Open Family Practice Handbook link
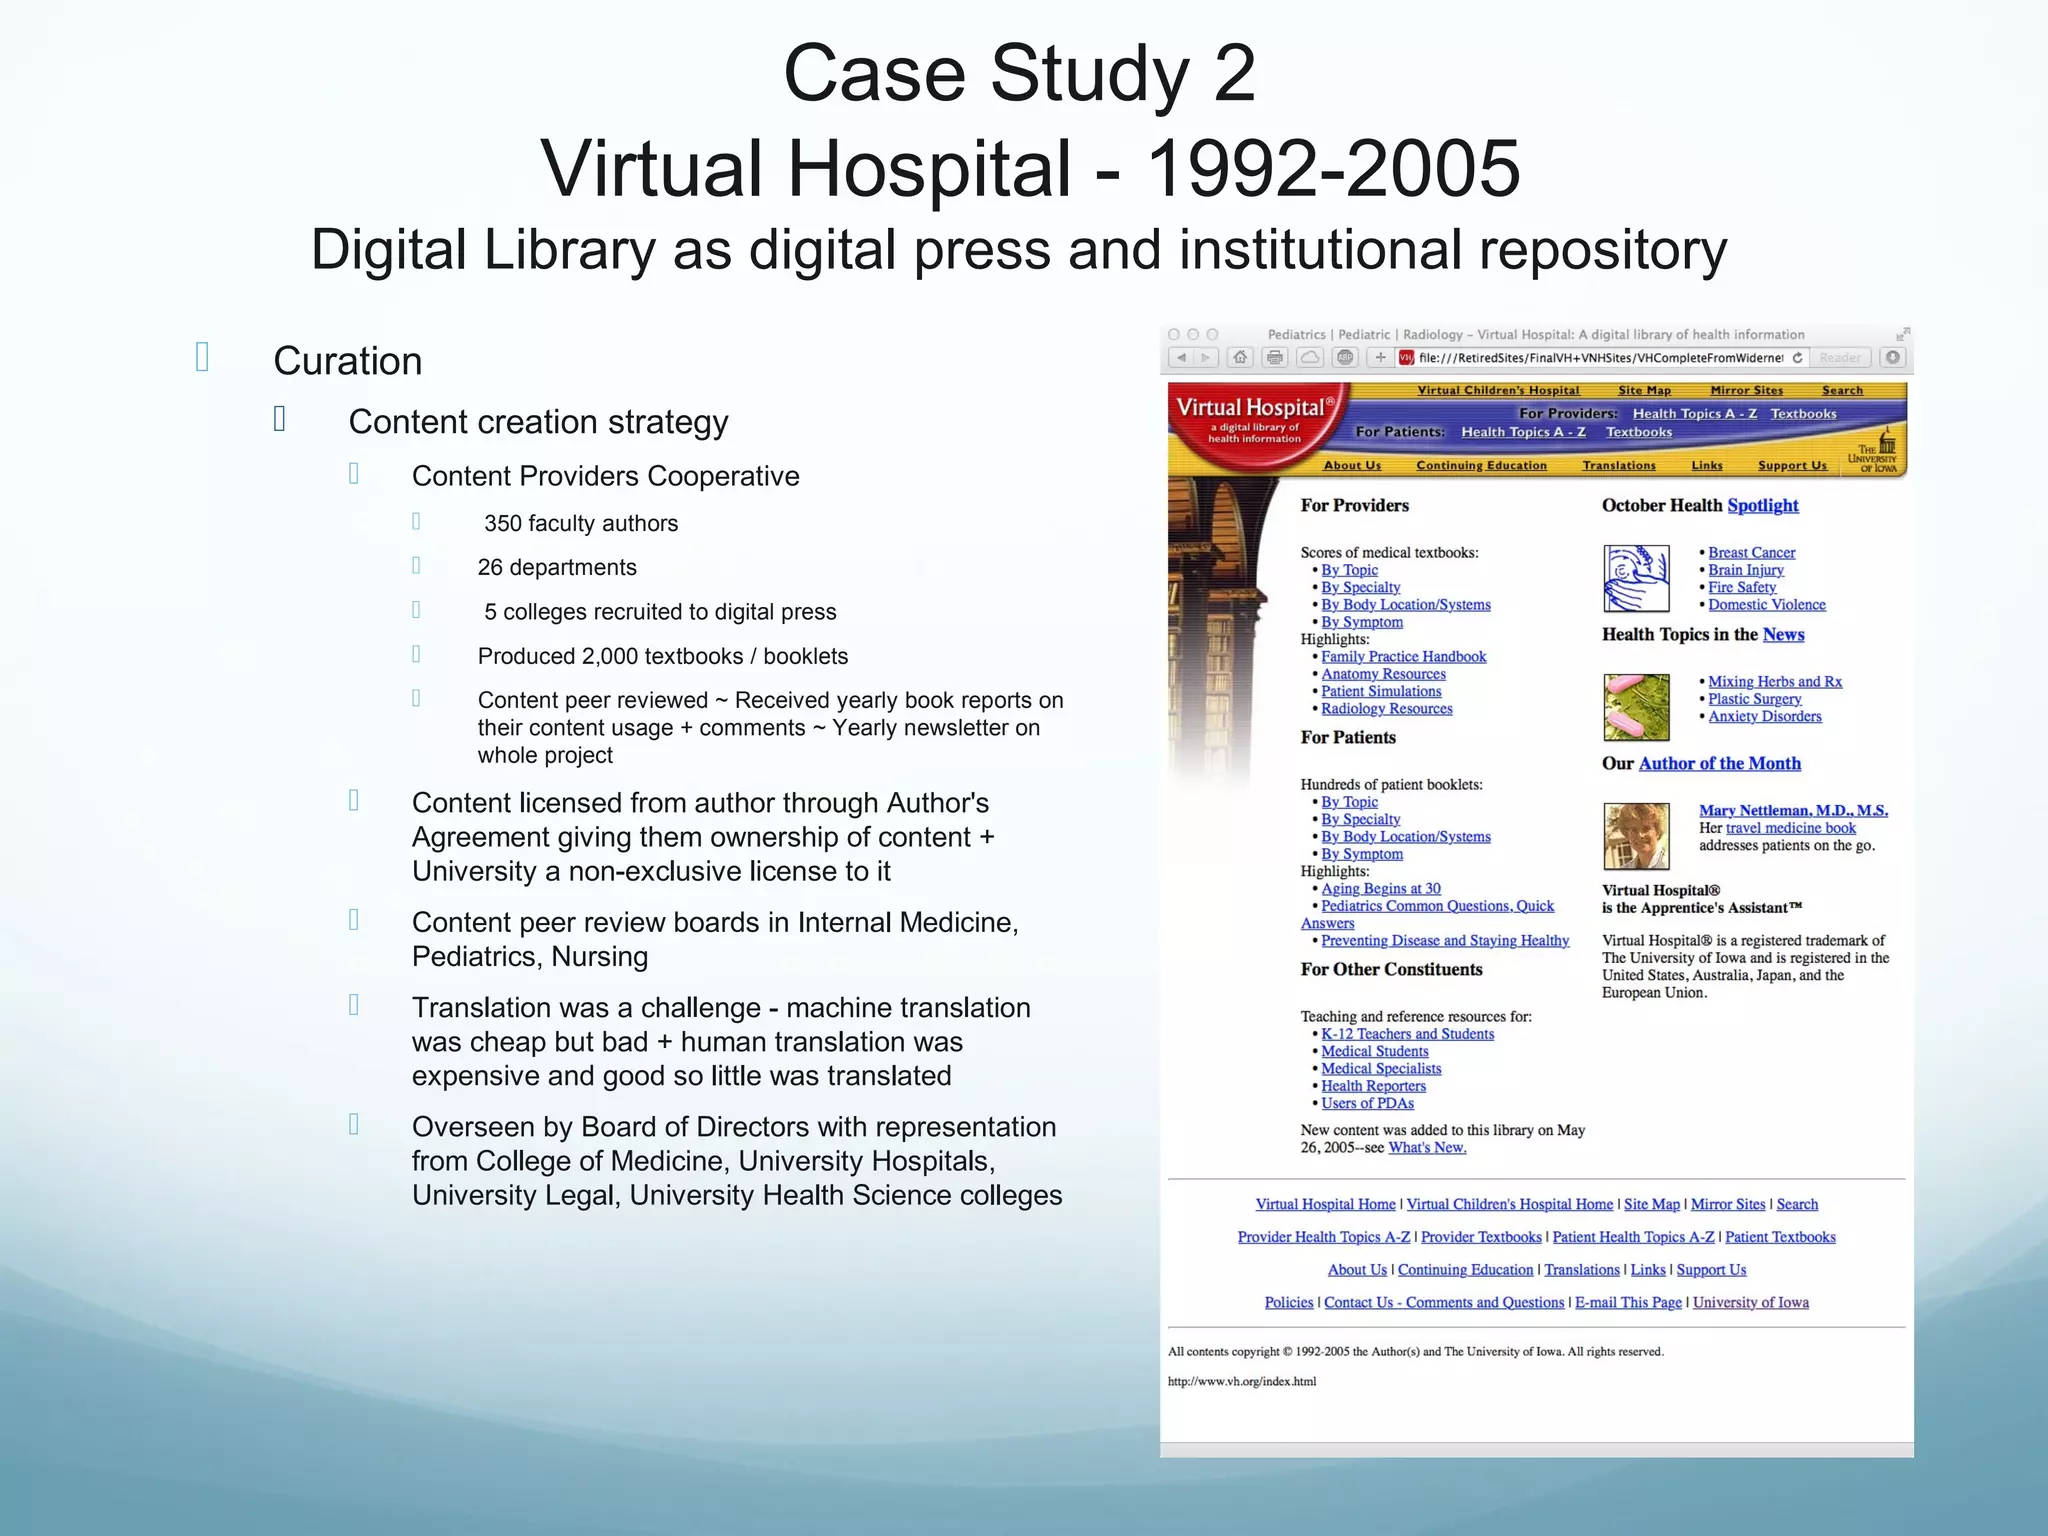Viewport: 2048px width, 1536px height. 1403,657
